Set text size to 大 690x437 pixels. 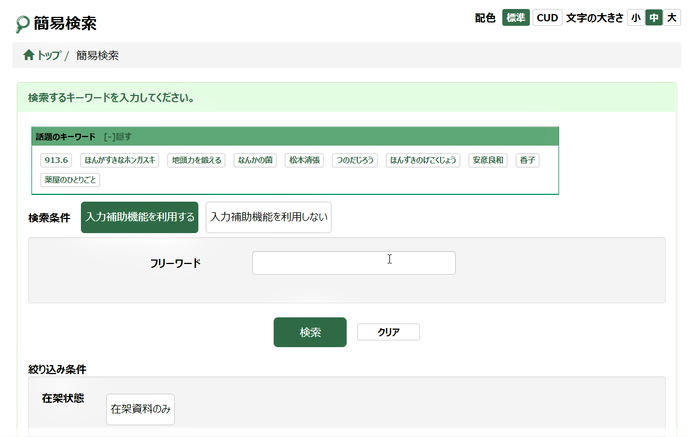point(671,18)
